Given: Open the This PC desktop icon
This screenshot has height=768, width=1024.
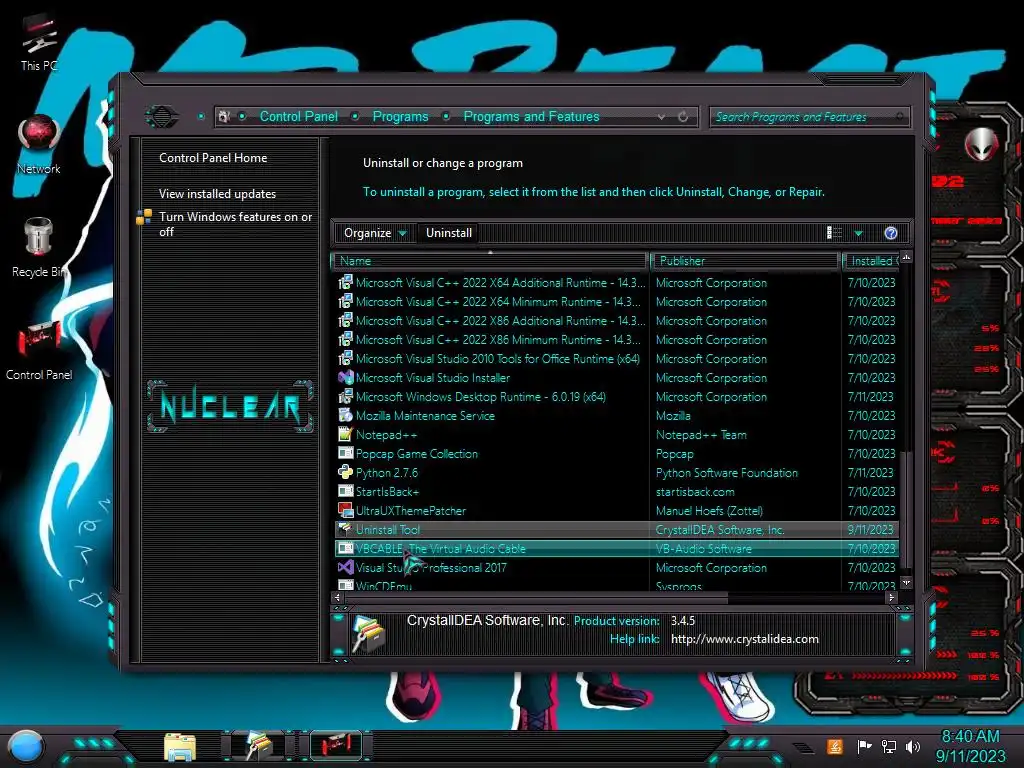Looking at the screenshot, I should pyautogui.click(x=39, y=42).
